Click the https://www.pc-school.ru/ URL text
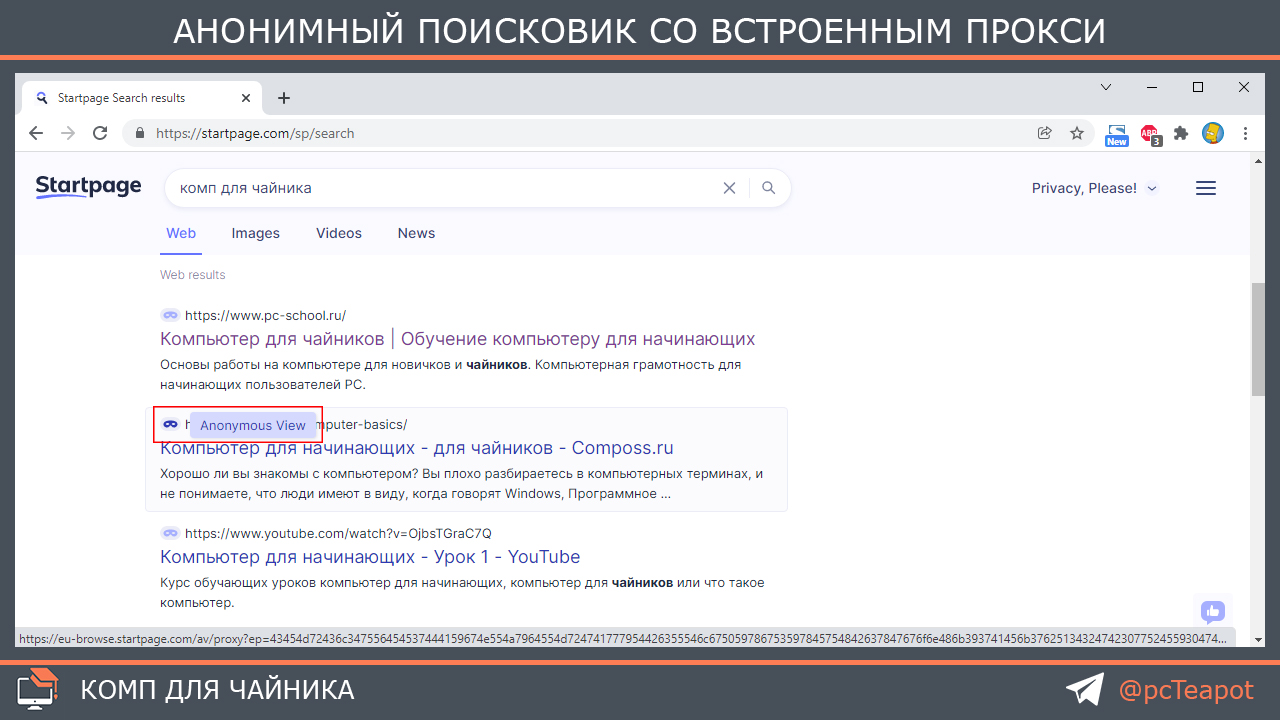Image resolution: width=1280 pixels, height=720 pixels. [266, 314]
